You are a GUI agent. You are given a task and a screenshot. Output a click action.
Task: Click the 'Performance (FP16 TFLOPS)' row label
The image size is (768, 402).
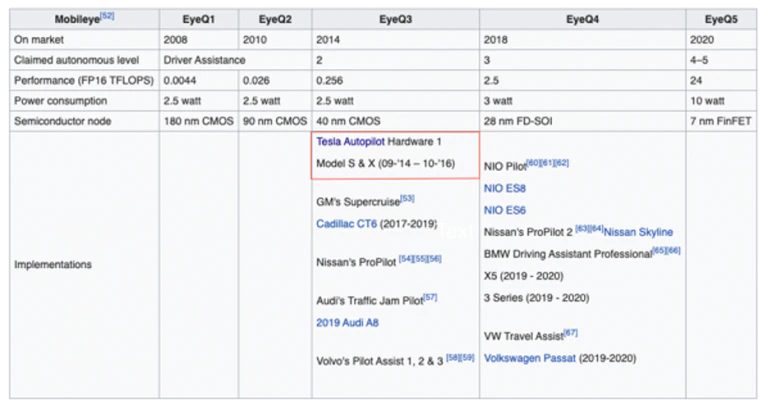click(x=84, y=80)
